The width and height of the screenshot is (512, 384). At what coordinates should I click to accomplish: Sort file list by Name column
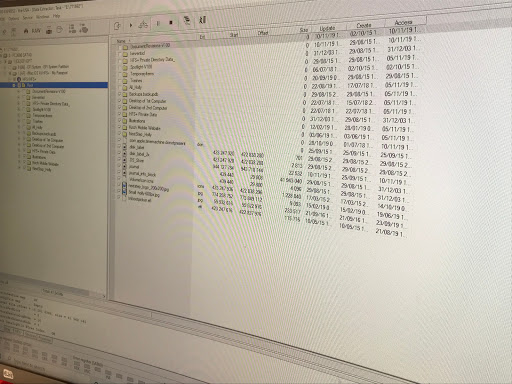pyautogui.click(x=121, y=41)
